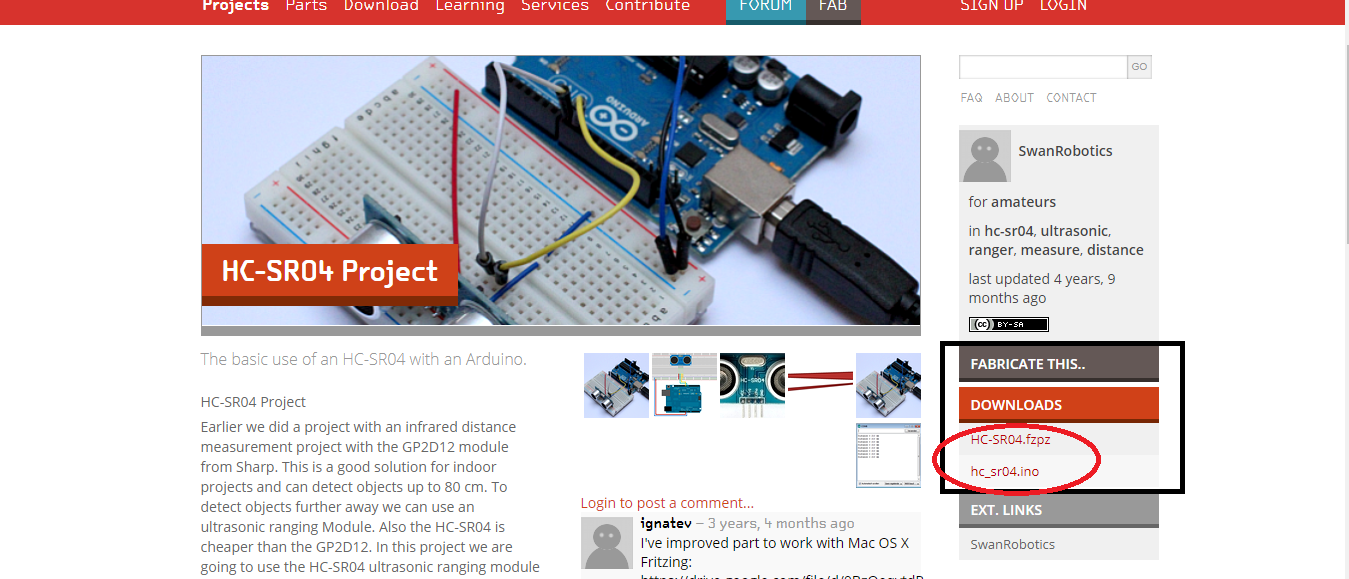Switch to the FAB tab

833,6
